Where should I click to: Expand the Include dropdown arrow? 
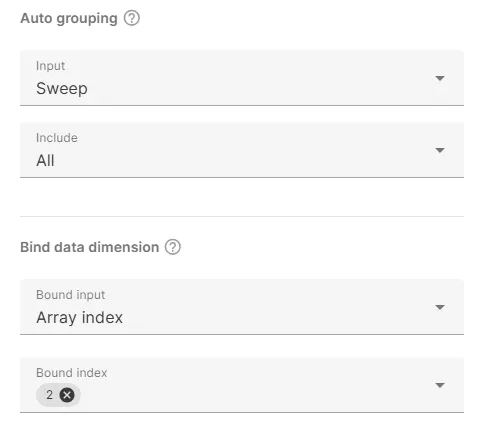click(440, 150)
